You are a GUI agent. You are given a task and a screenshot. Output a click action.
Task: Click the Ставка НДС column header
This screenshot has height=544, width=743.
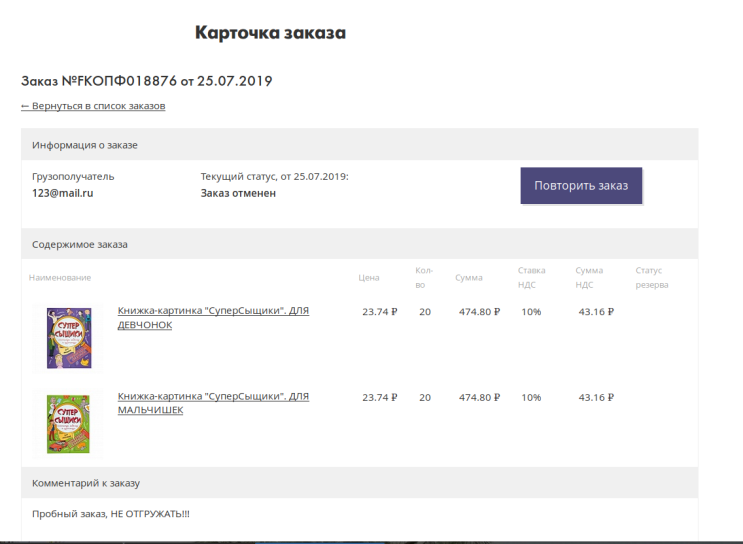pyautogui.click(x=531, y=278)
